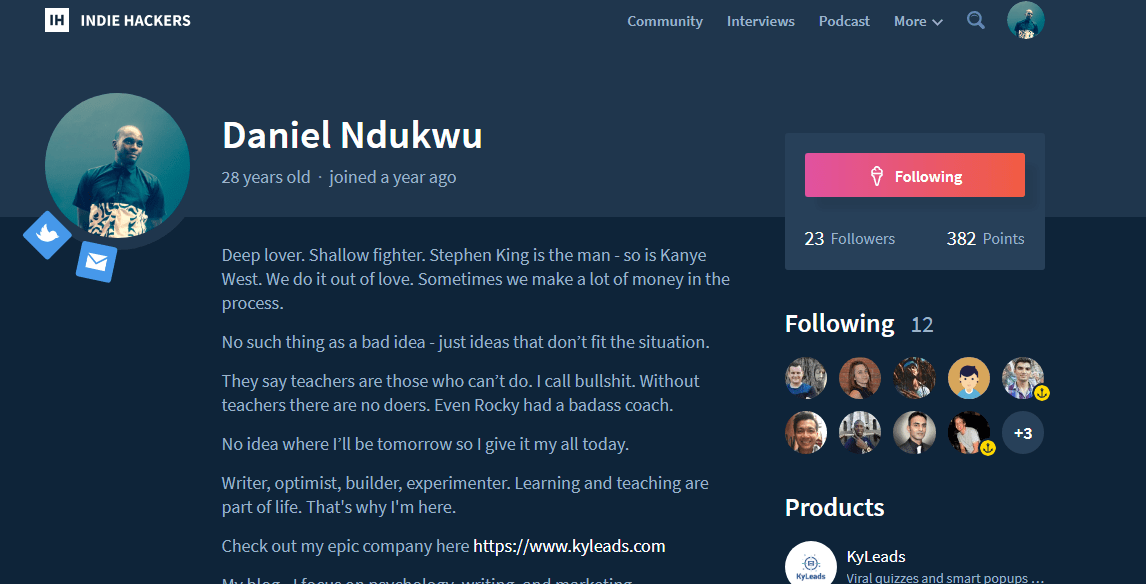Click the KyLeads product logo icon

[810, 564]
